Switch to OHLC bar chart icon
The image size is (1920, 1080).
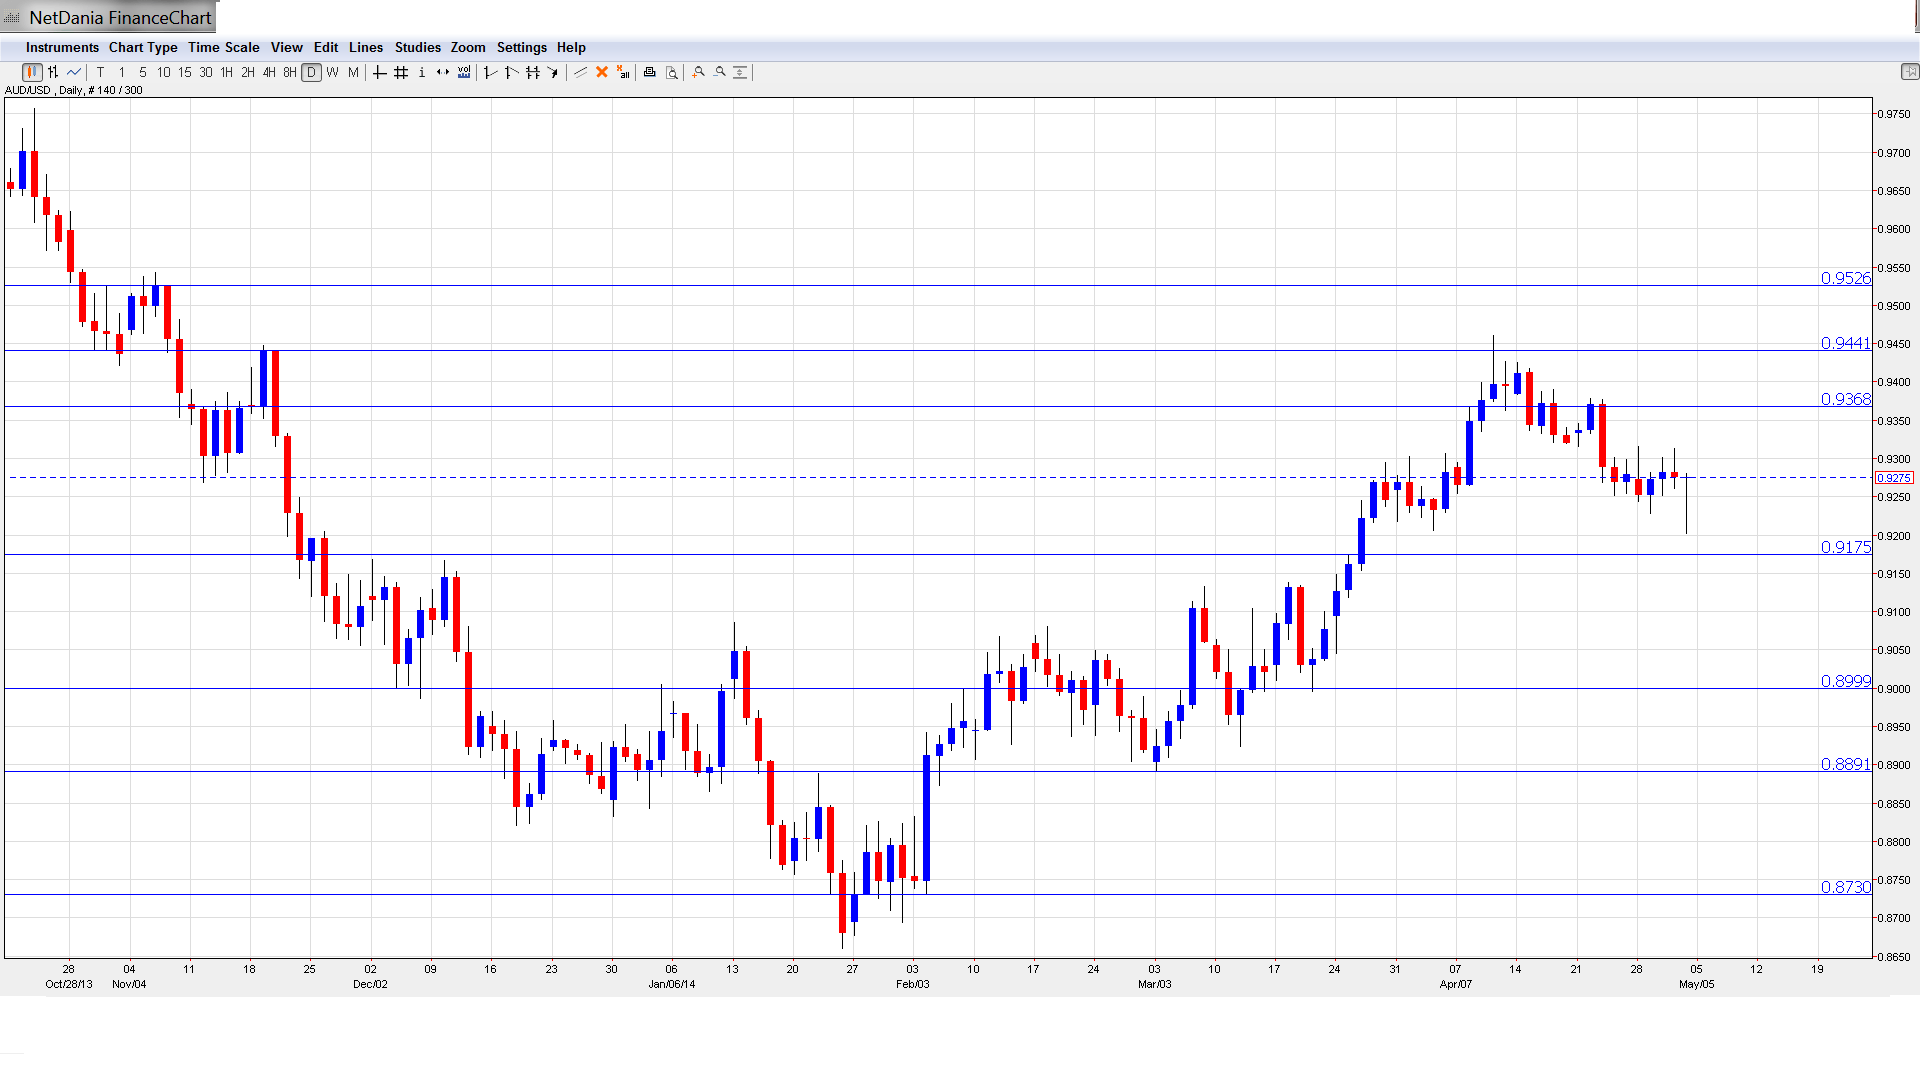pos(53,72)
